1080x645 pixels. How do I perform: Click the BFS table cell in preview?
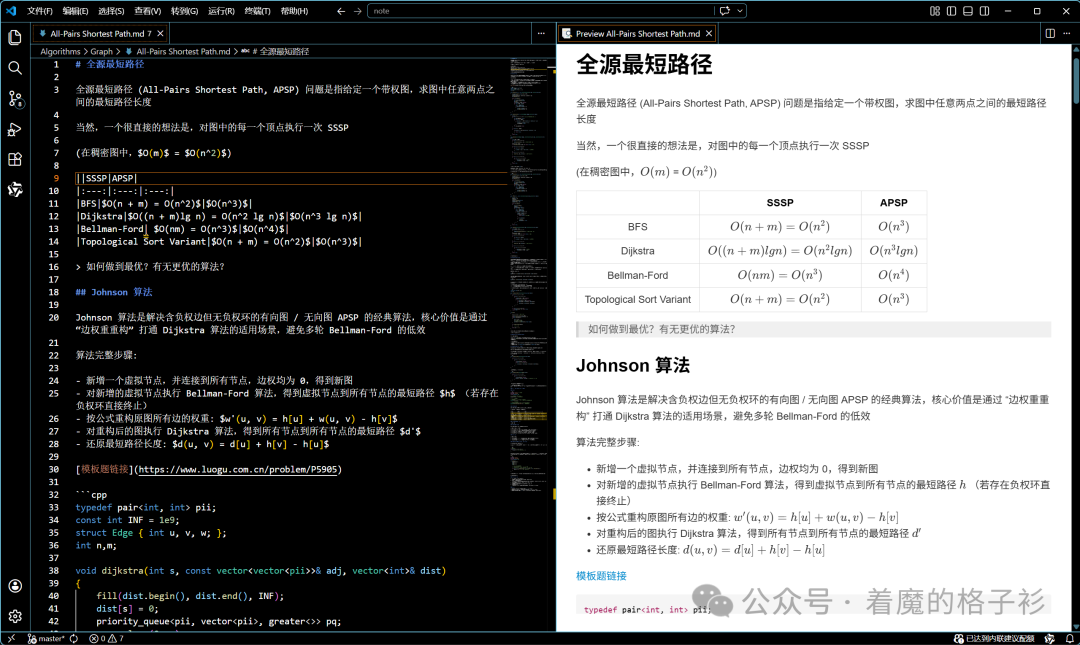click(638, 227)
